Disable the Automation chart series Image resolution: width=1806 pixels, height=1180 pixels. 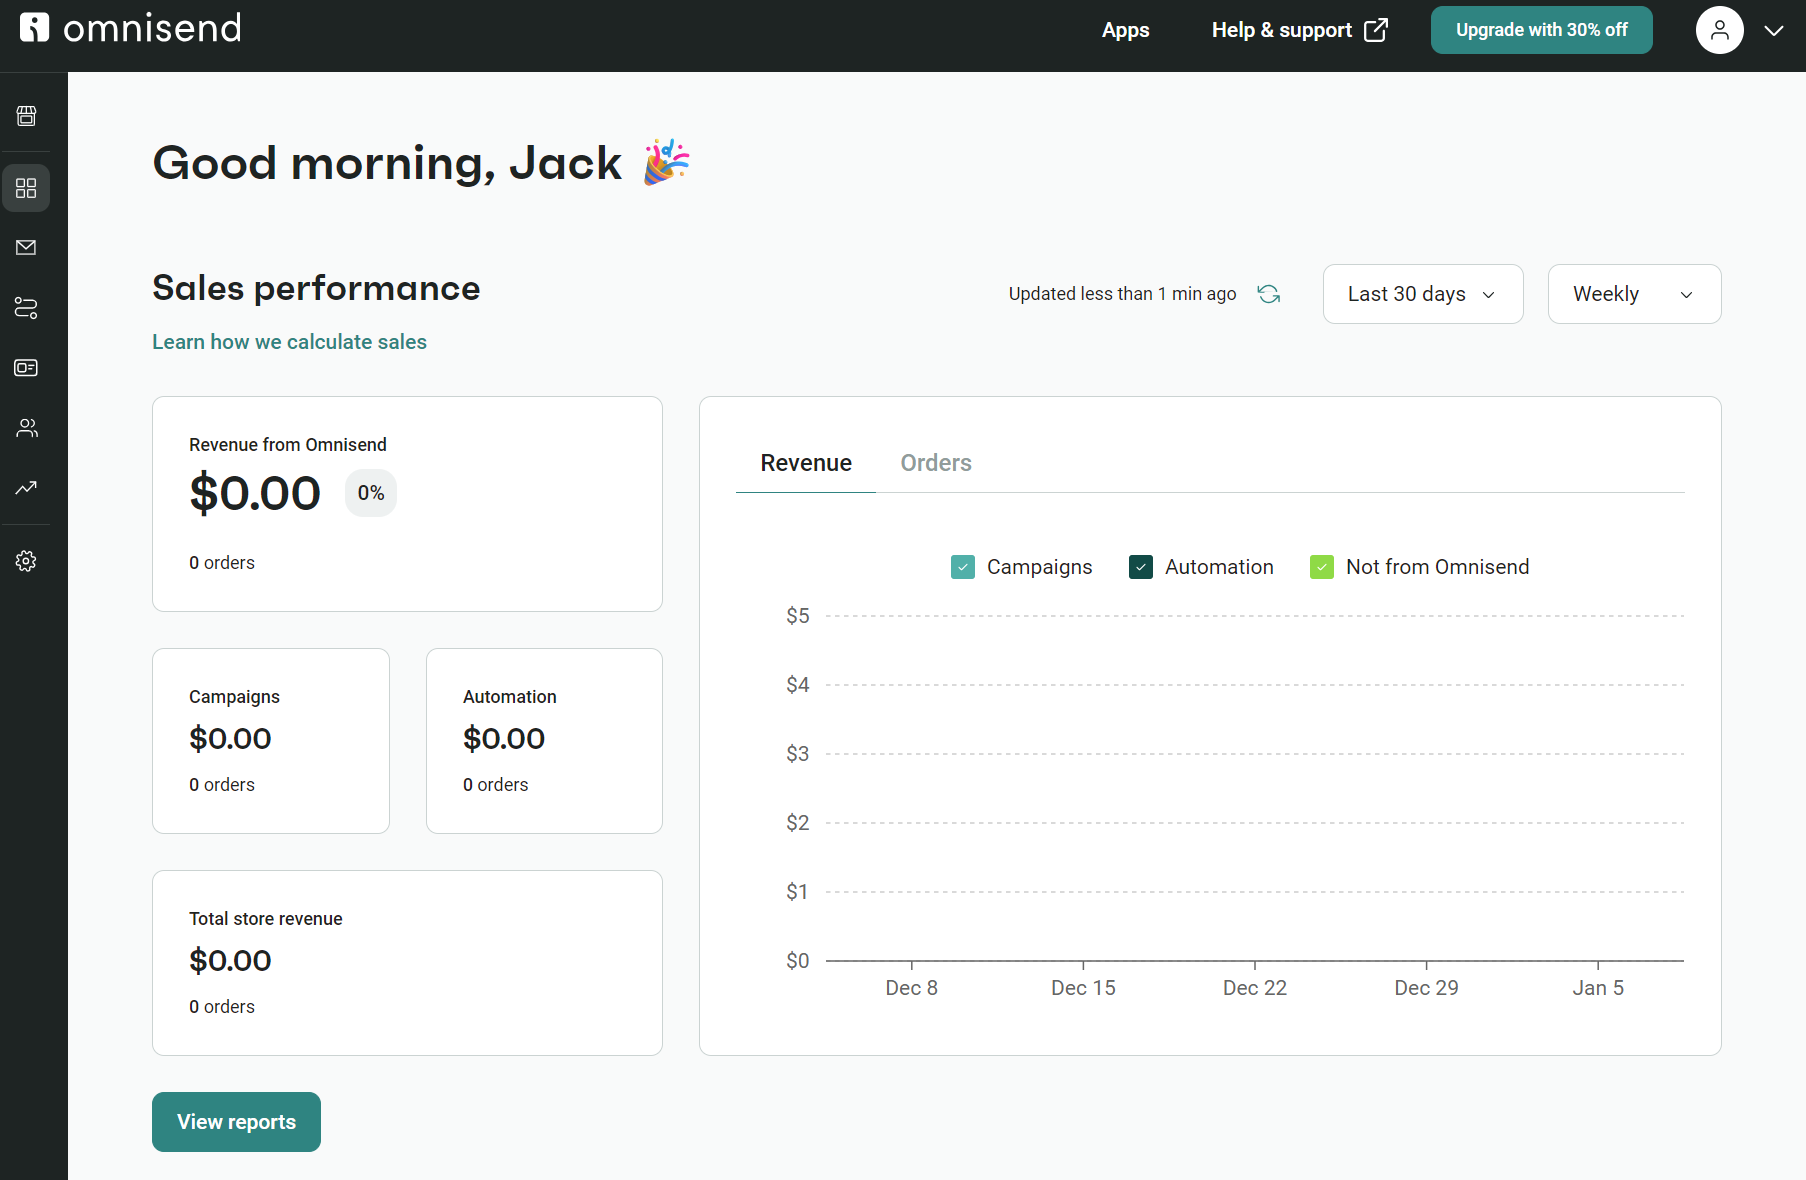(1141, 566)
